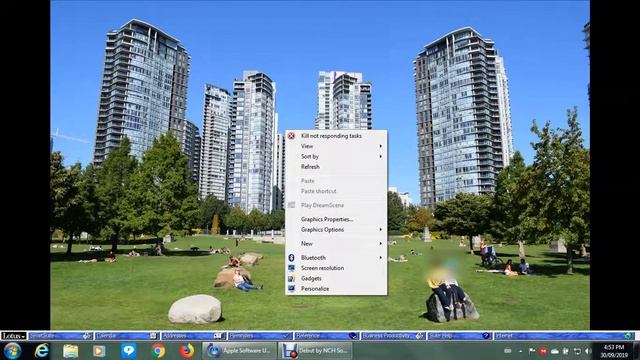The width and height of the screenshot is (640, 360).
Task: Click the sync arrows tray icon
Action: [x=577, y=351]
